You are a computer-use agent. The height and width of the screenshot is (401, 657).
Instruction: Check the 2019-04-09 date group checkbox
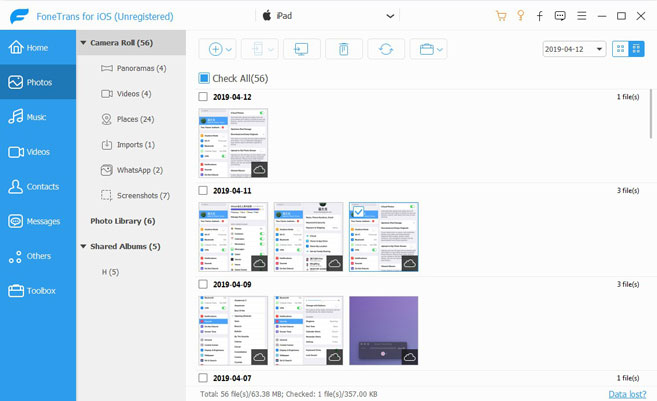pos(203,284)
